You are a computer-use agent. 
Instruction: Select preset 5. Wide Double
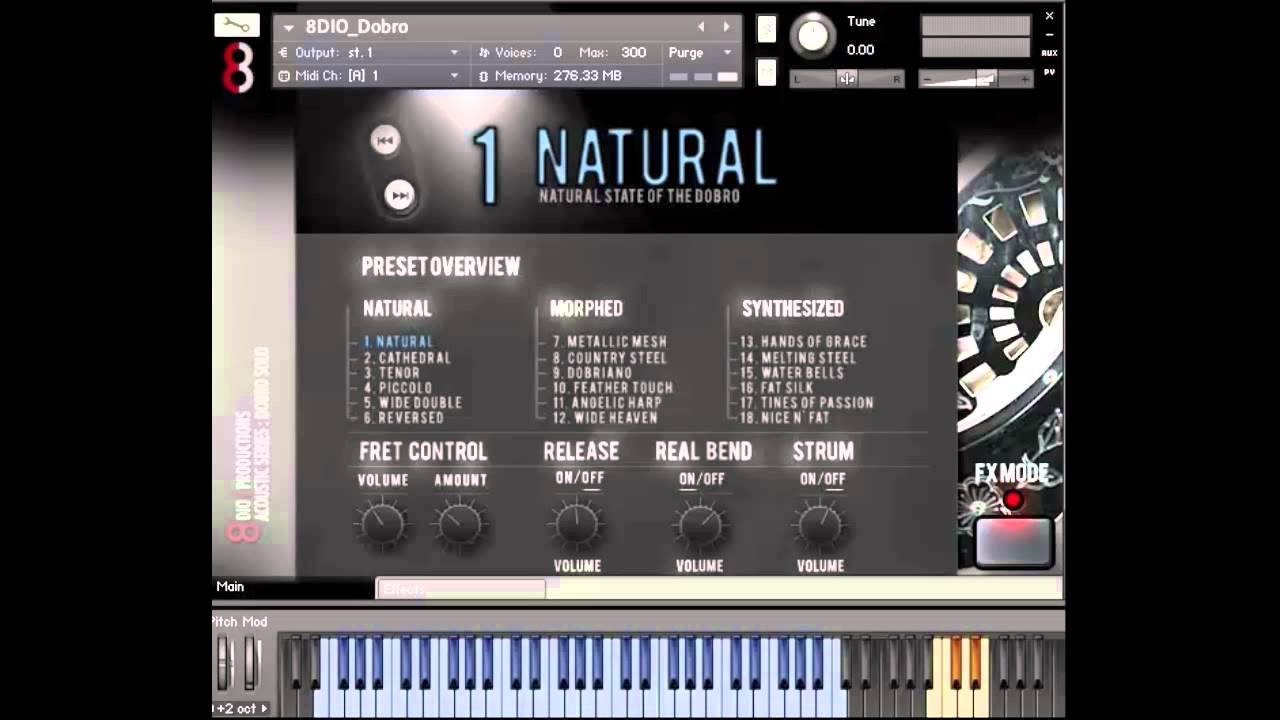[x=413, y=403]
